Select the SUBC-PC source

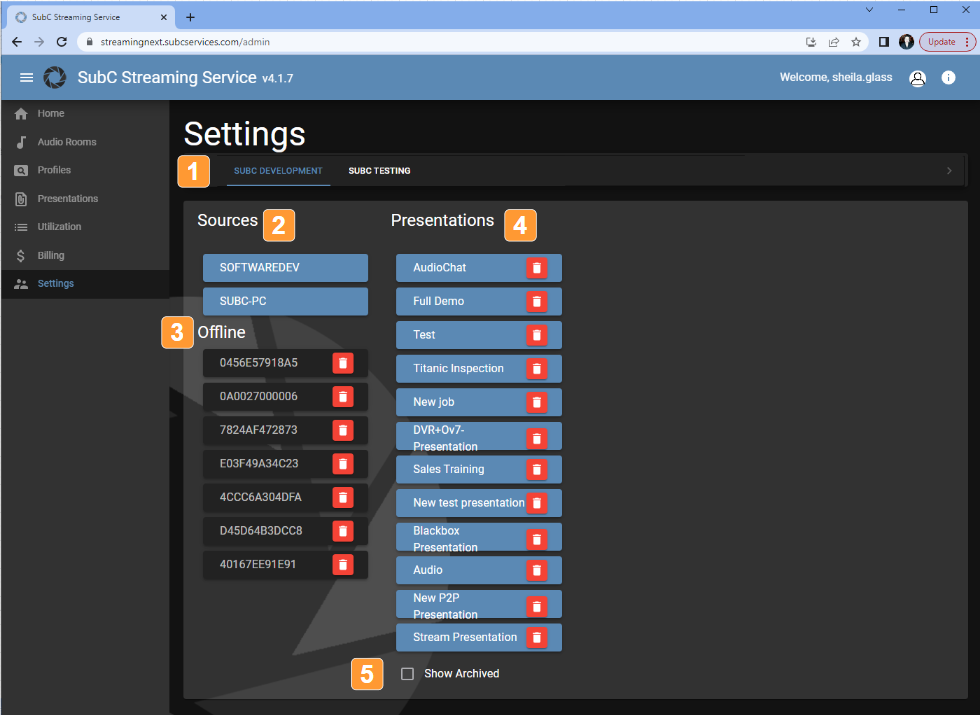click(x=285, y=301)
